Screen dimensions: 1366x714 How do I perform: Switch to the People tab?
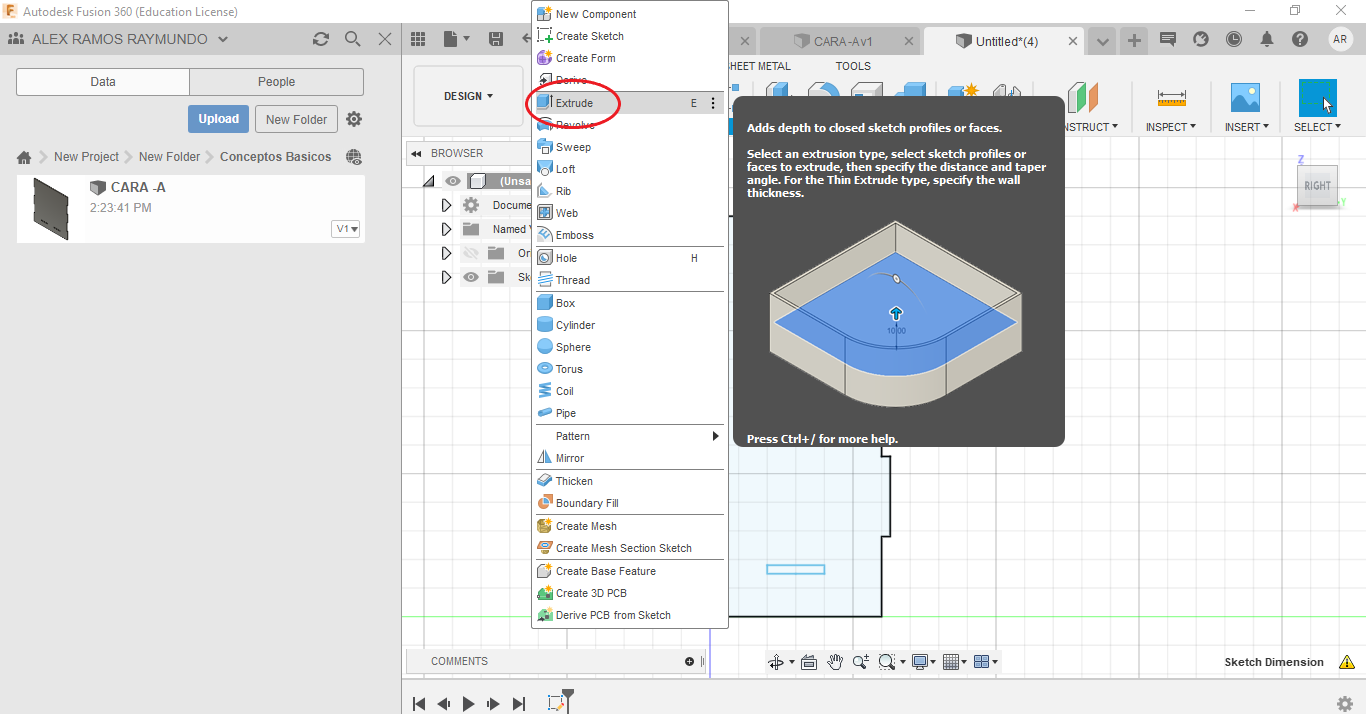point(277,82)
